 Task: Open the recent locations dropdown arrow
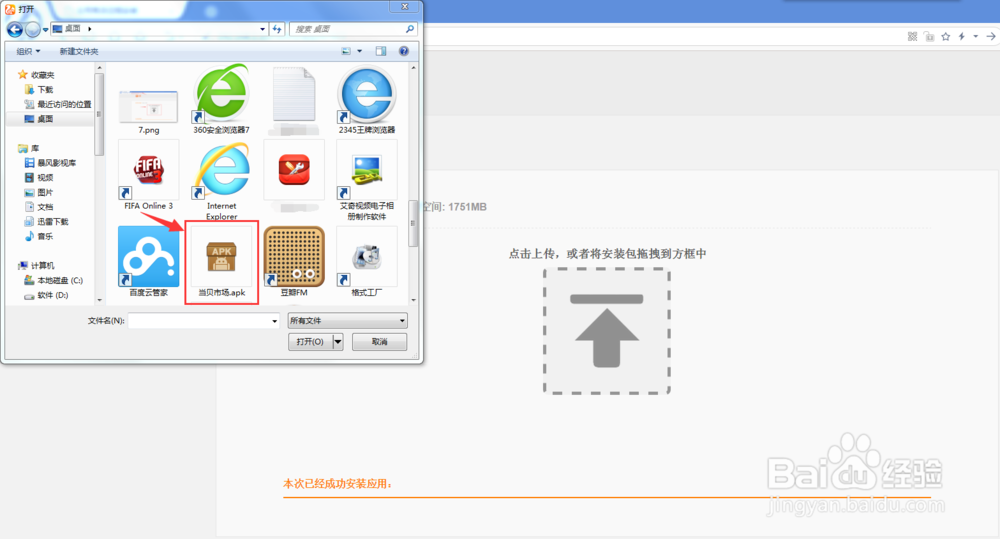(x=45, y=30)
